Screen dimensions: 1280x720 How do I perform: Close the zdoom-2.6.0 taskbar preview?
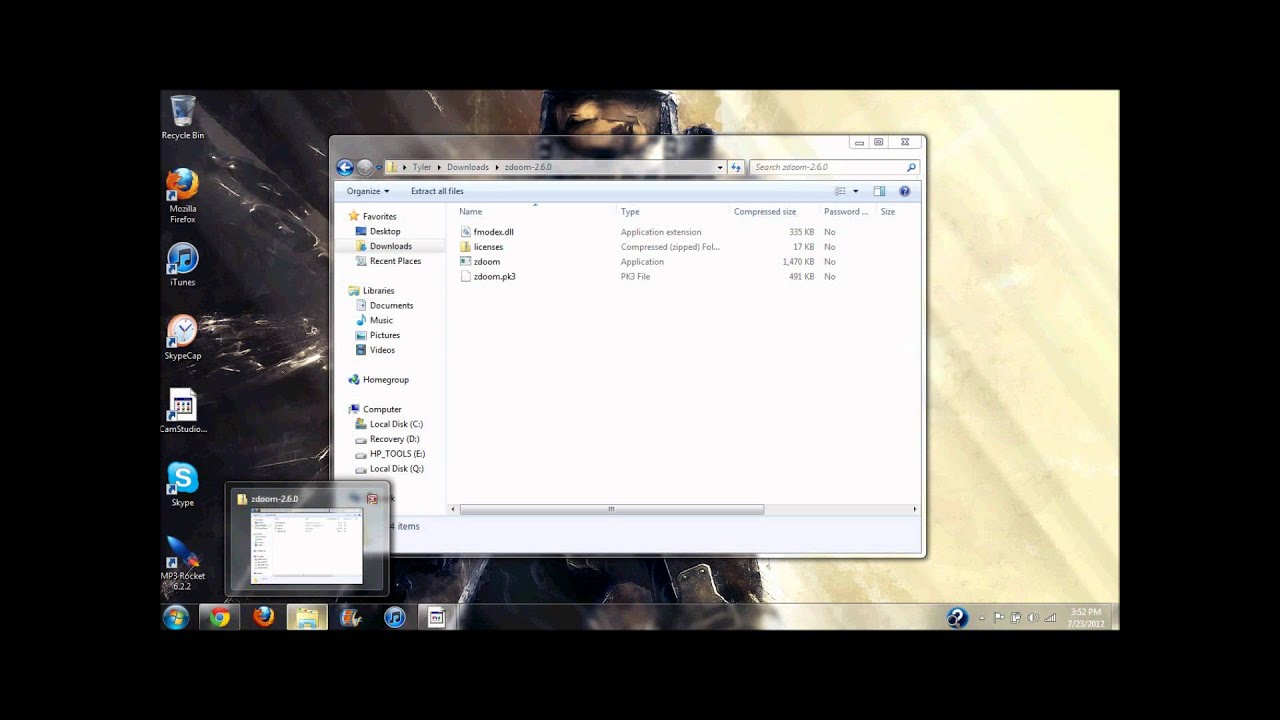(x=372, y=499)
